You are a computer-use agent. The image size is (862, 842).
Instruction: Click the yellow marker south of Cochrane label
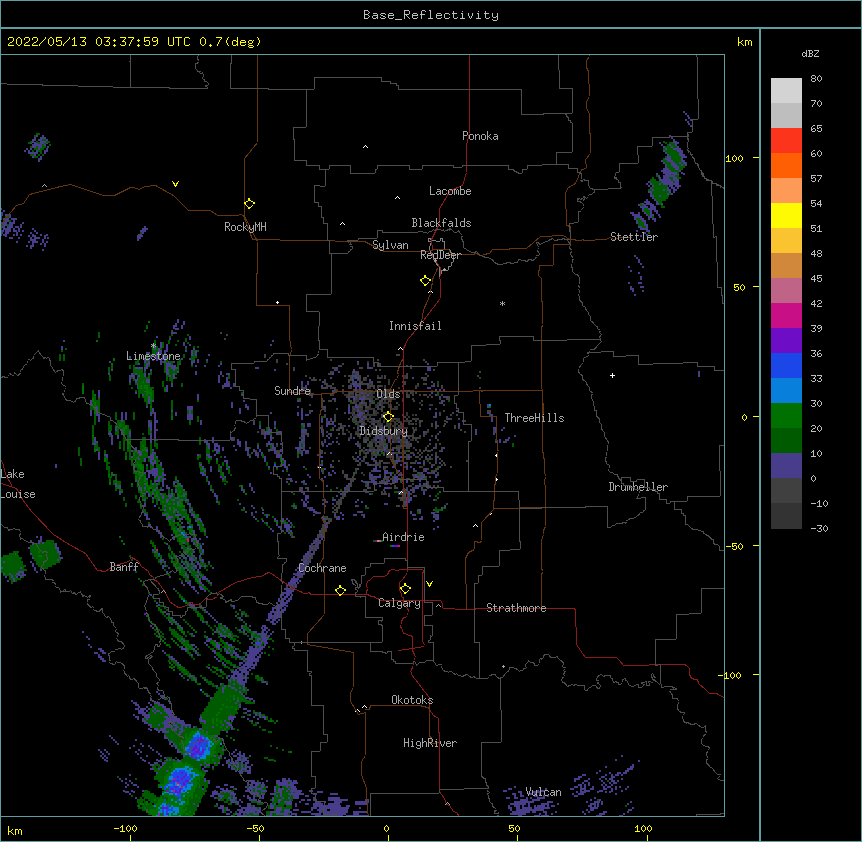(340, 590)
